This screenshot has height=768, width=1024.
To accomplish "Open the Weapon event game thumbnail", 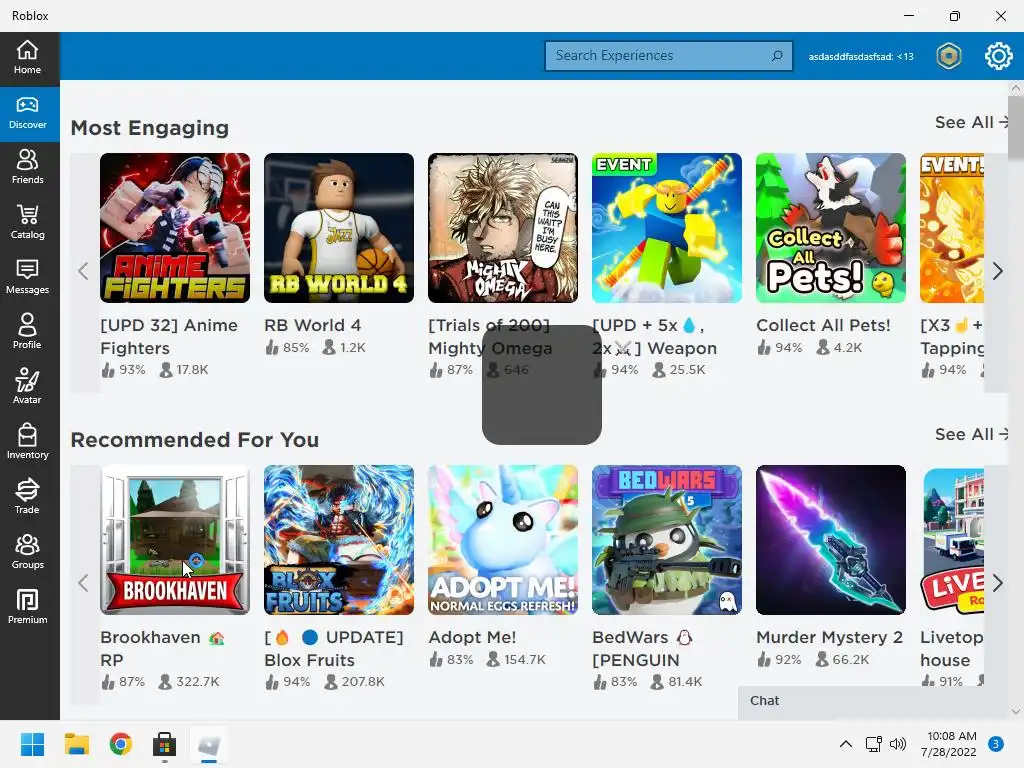I will click(667, 228).
